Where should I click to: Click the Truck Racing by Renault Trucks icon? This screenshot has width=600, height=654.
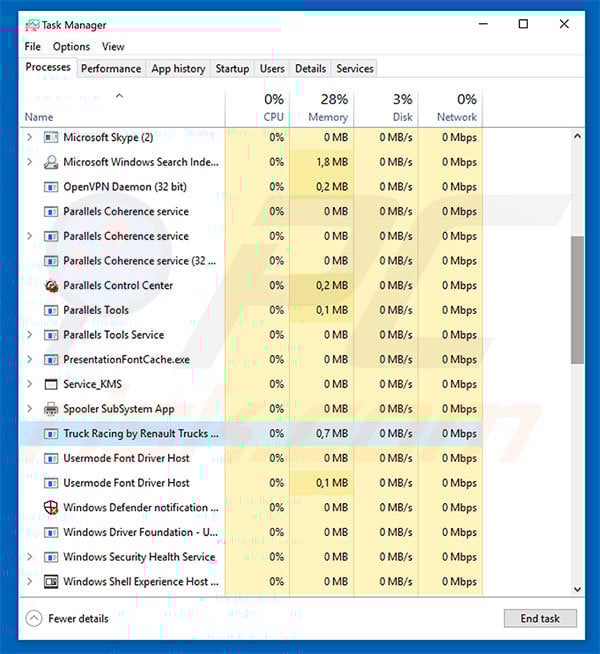click(51, 434)
